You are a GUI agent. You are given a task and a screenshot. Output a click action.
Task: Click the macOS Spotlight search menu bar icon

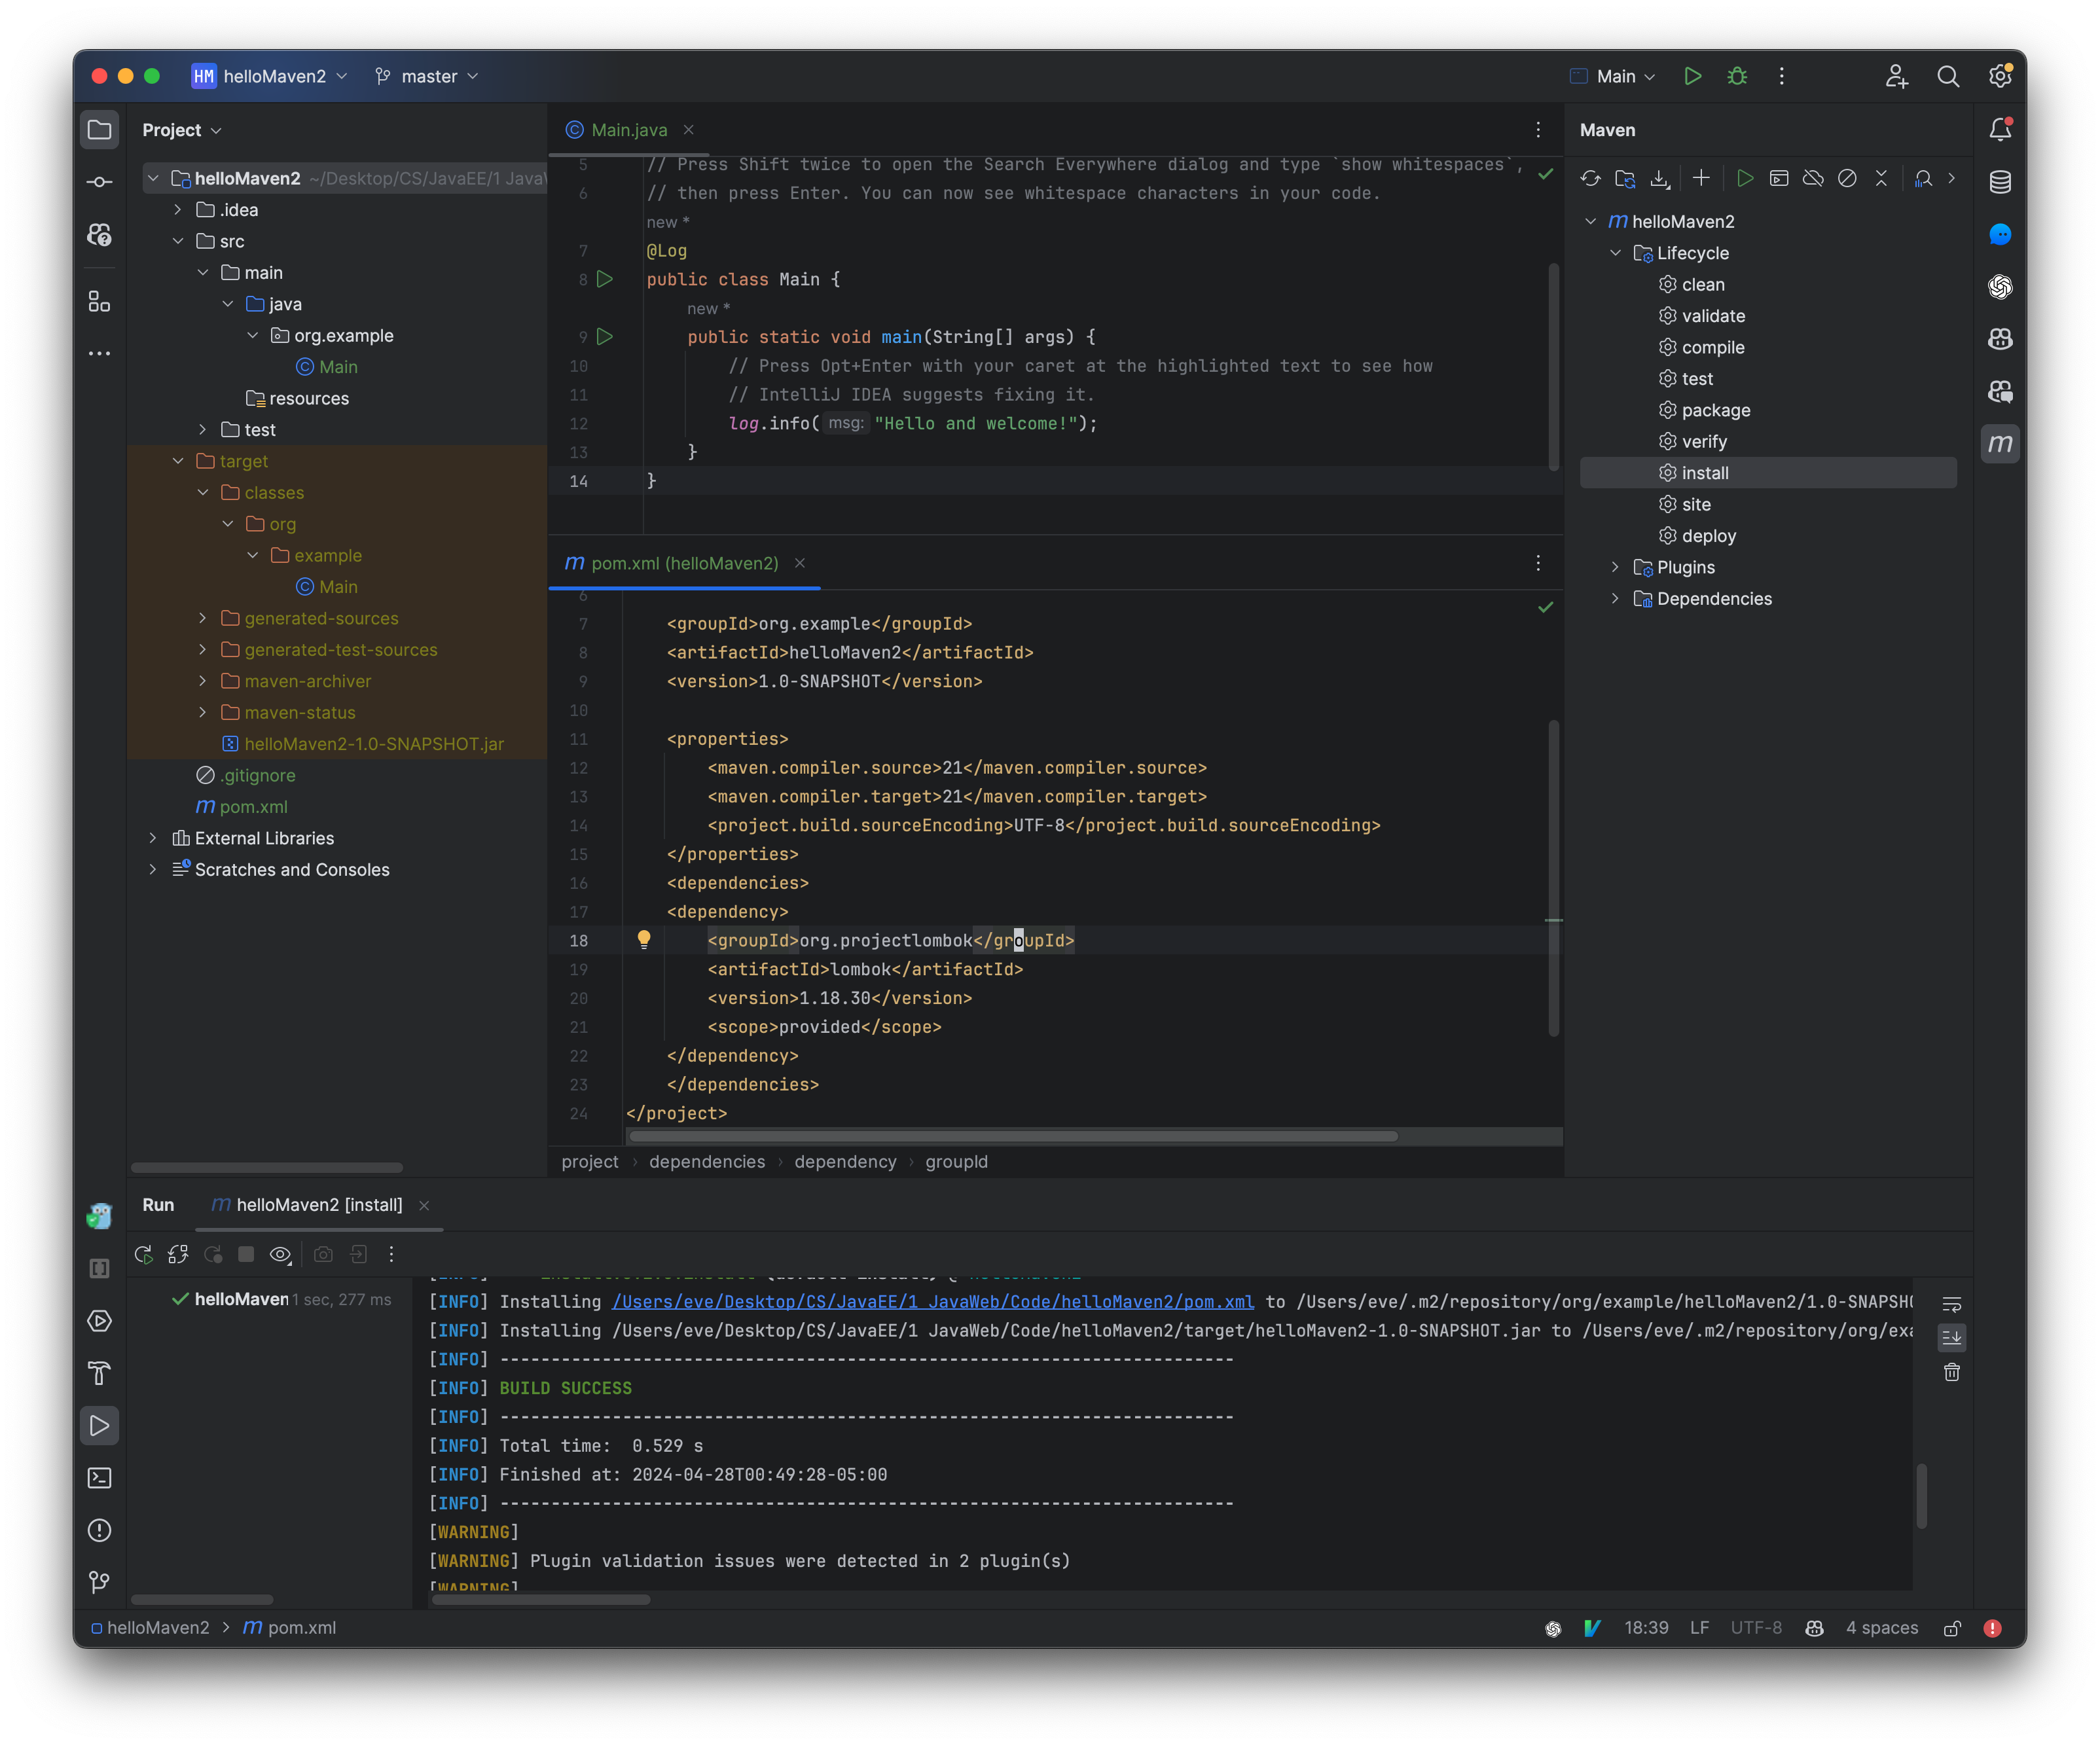click(1948, 75)
